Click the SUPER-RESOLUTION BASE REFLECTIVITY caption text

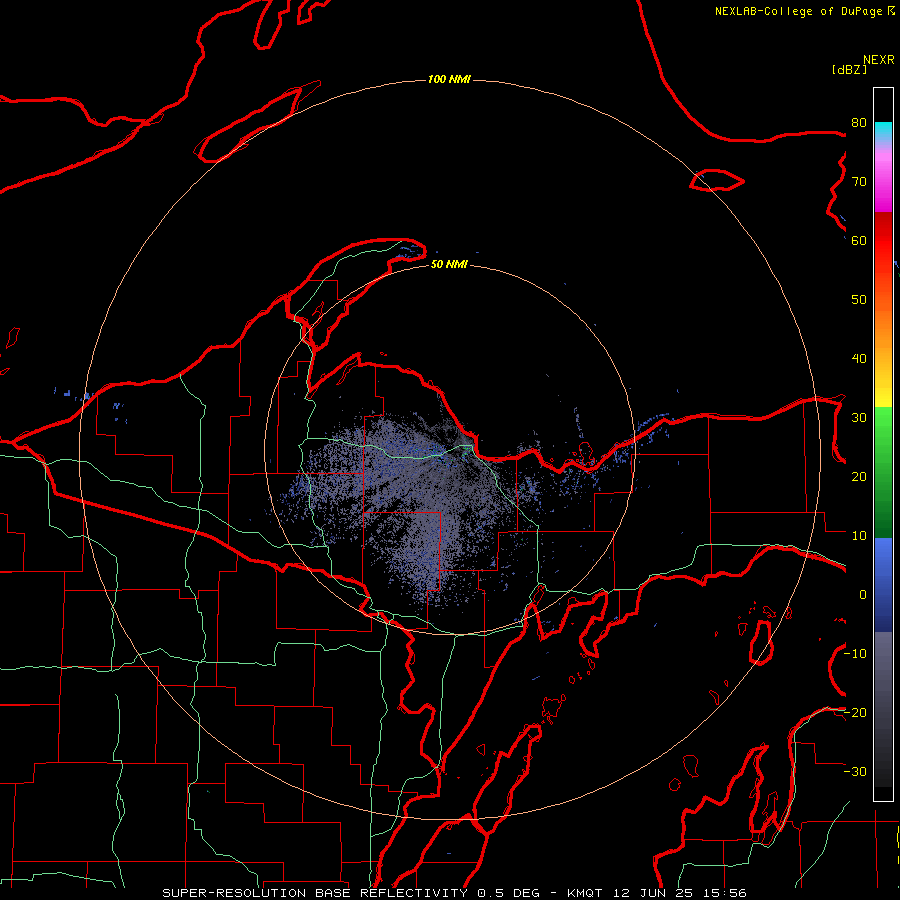315,893
